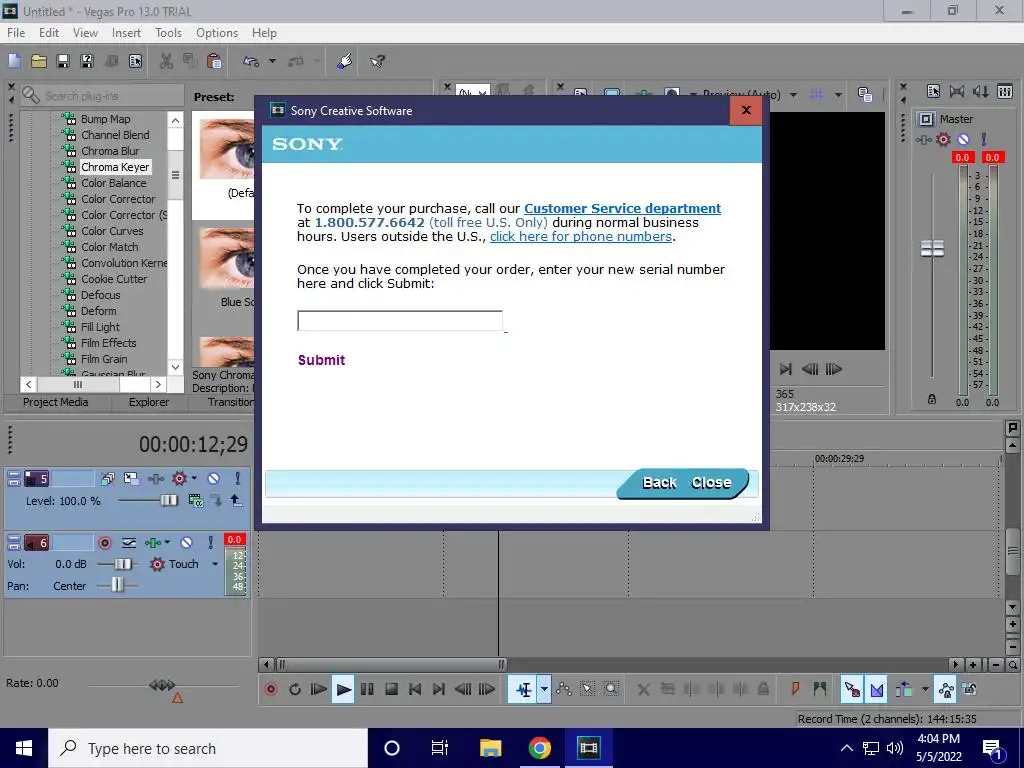Activate the What's This help cursor
Viewport: 1024px width, 768px height.
coord(377,61)
